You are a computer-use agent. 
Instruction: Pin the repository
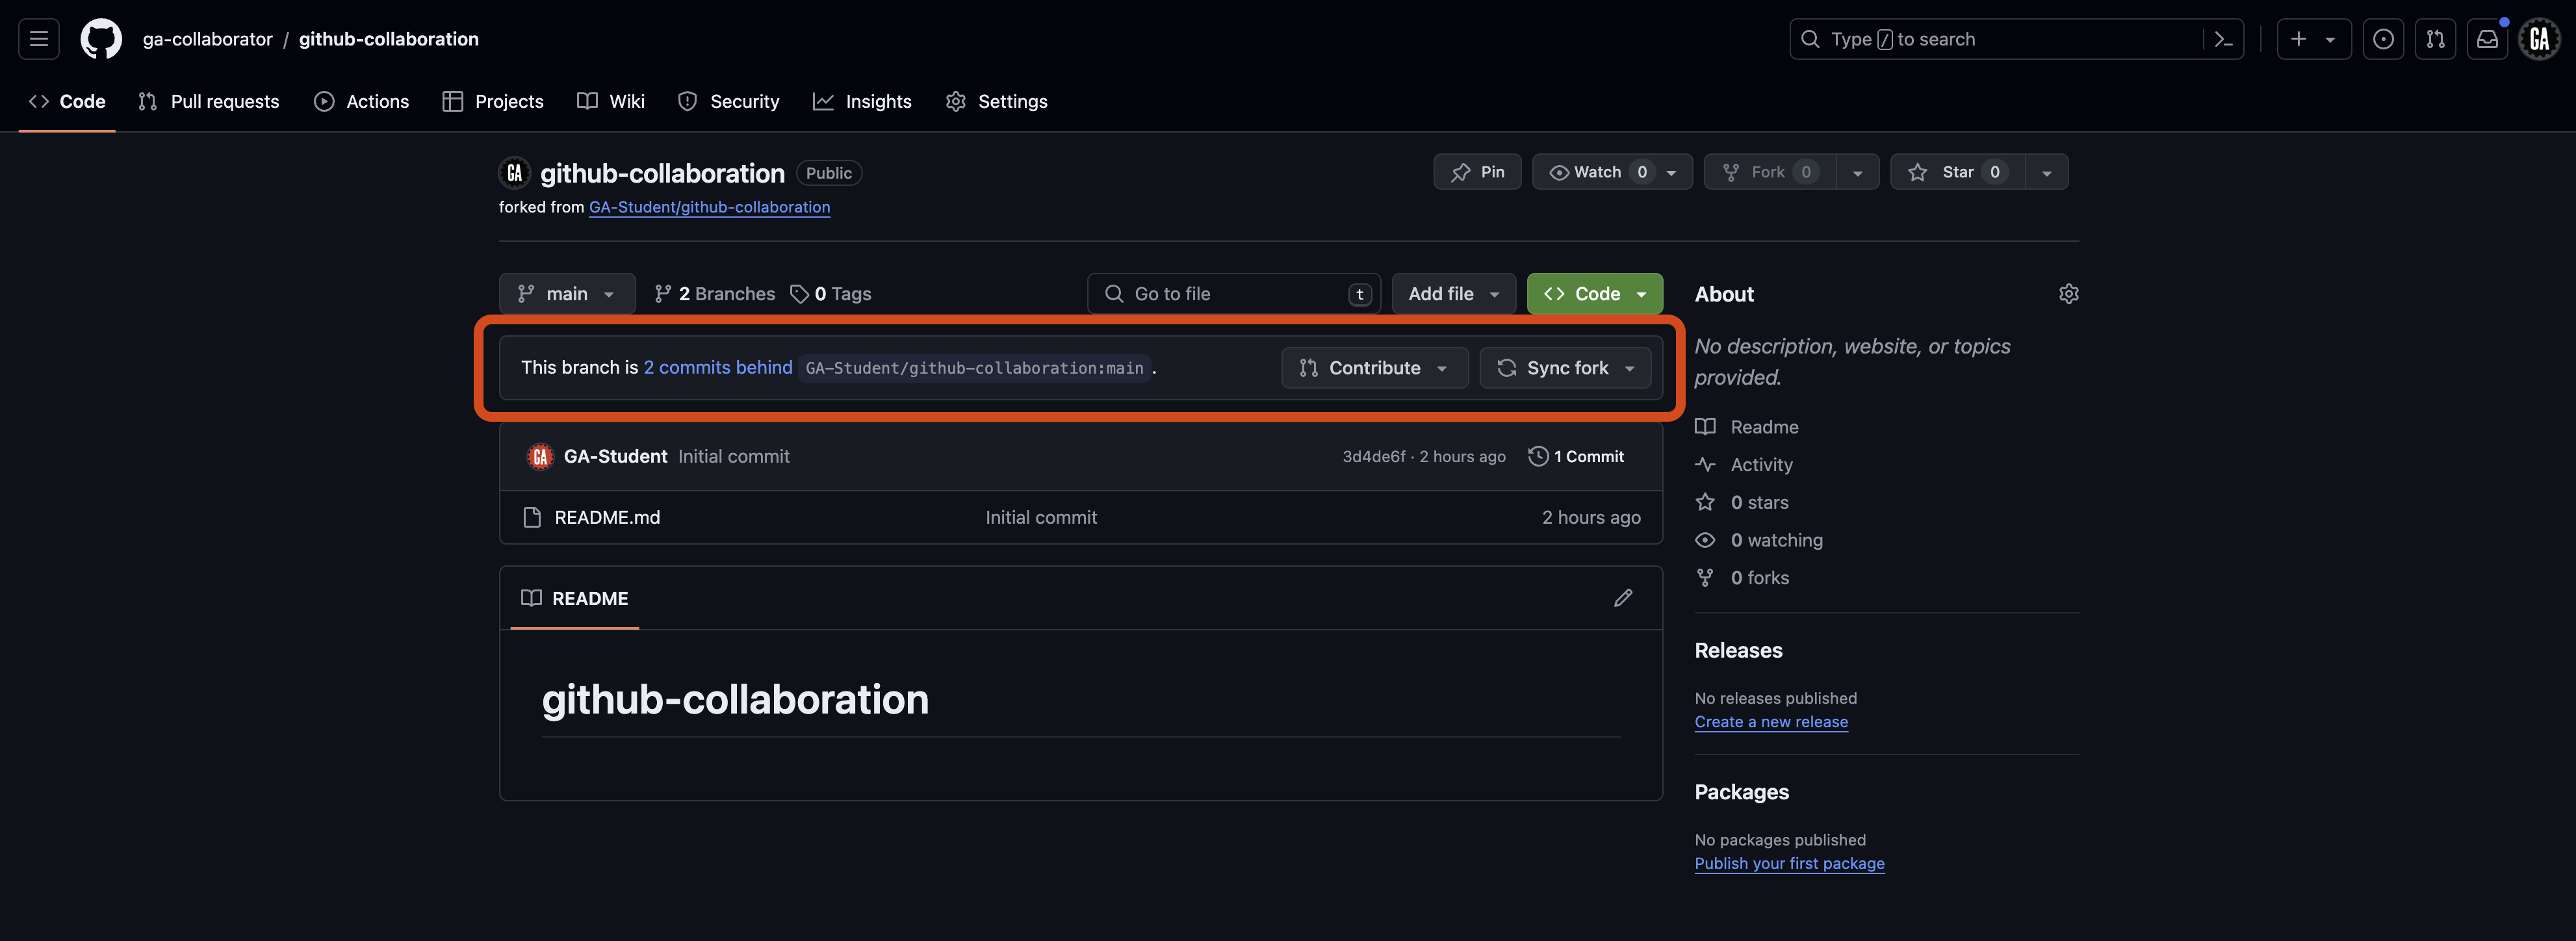tap(1477, 171)
